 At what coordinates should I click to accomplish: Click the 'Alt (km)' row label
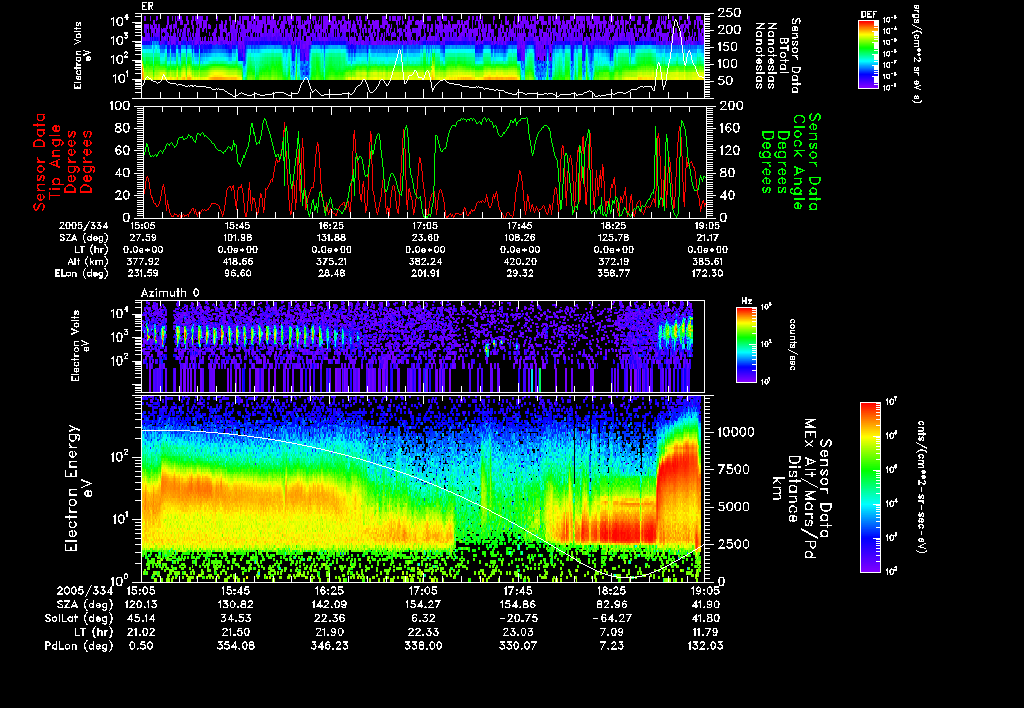(90, 261)
